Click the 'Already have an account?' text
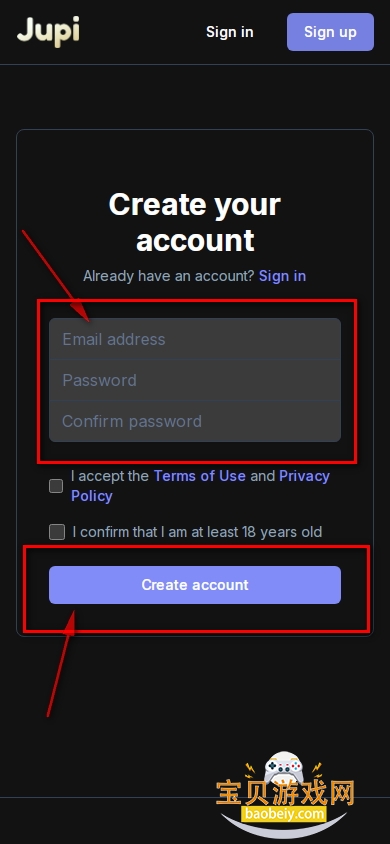Image resolution: width=390 pixels, height=844 pixels. [168, 276]
